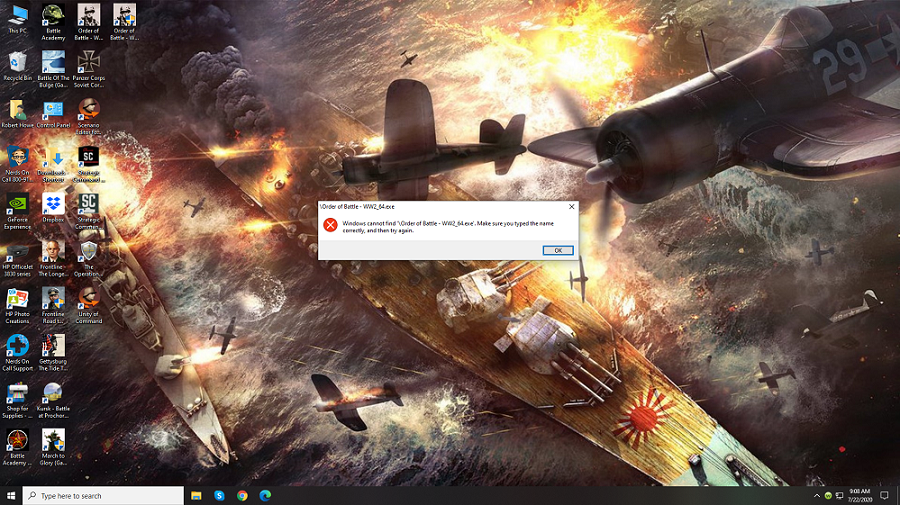Select the Robert Howe user folder icon
900x505 pixels.
(18, 113)
